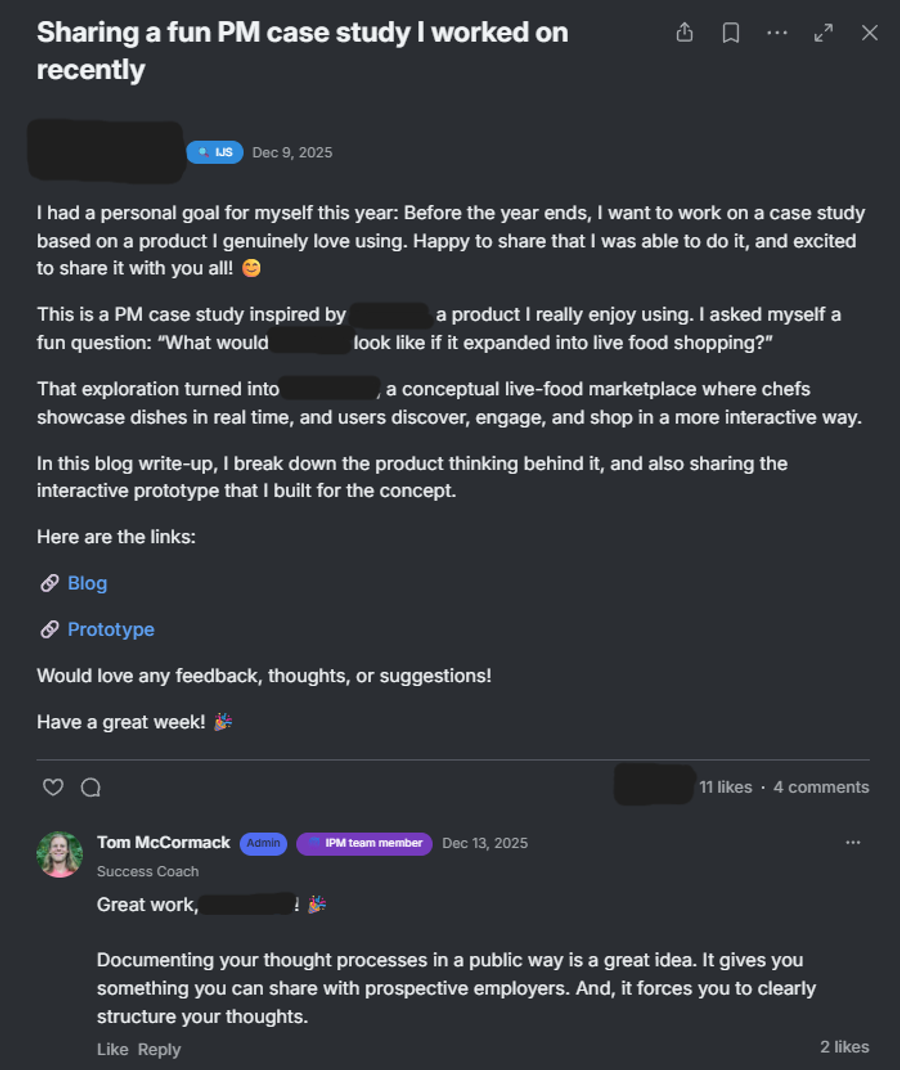Toggle Like on Tom McCormack's comment
The width and height of the screenshot is (900, 1070).
112,1048
